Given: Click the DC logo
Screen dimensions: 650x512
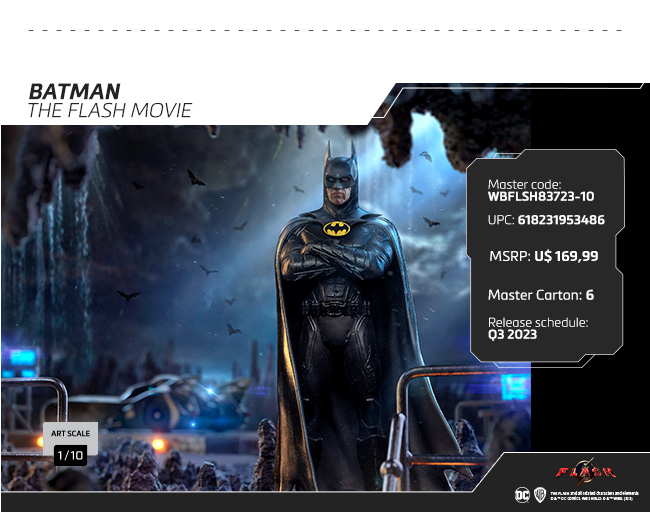Looking at the screenshot, I should click(x=521, y=493).
